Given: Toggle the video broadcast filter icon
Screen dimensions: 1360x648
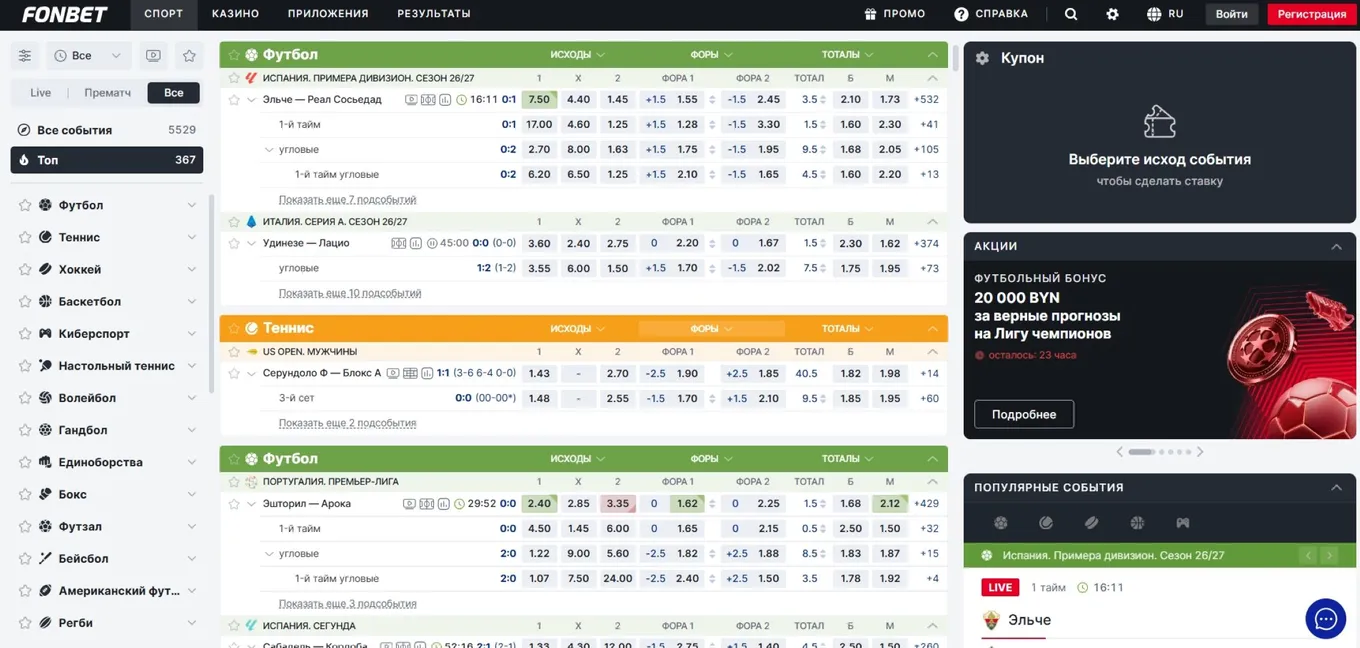Looking at the screenshot, I should (x=153, y=56).
